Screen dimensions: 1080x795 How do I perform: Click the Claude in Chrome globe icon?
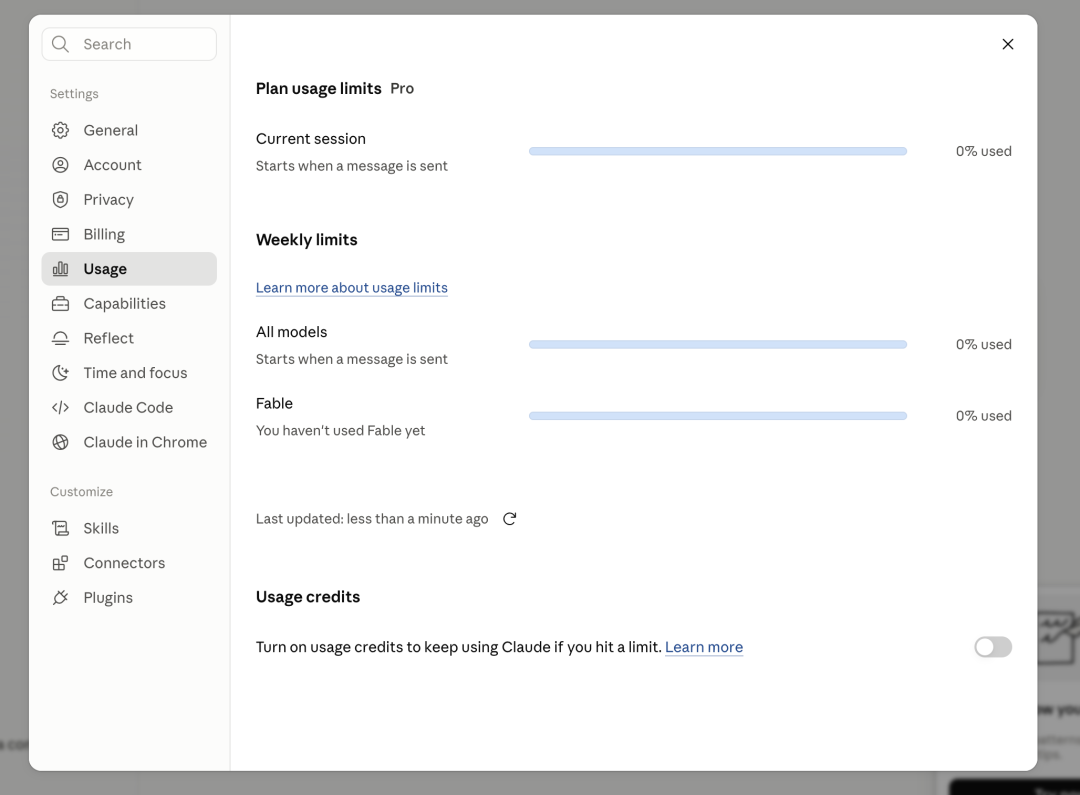61,442
